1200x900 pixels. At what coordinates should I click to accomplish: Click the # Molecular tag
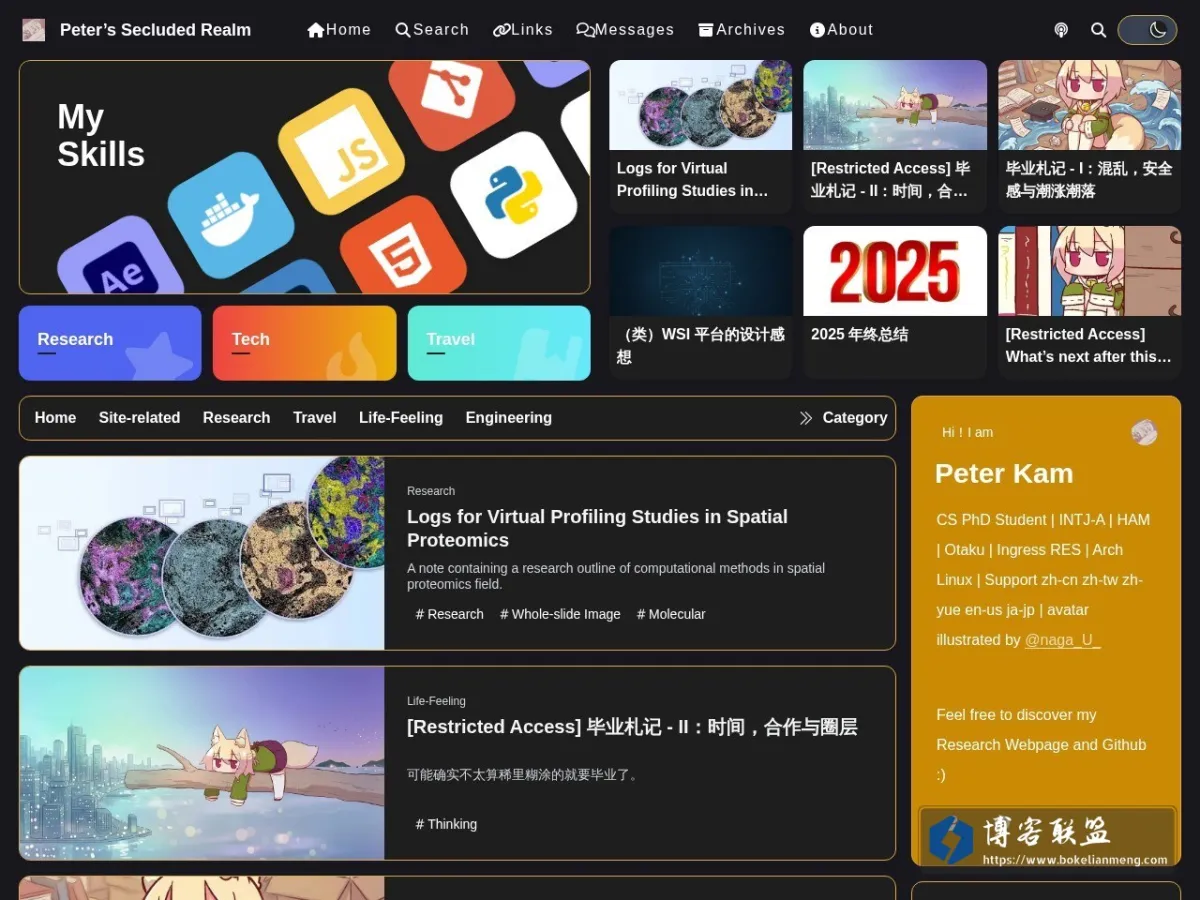click(671, 614)
